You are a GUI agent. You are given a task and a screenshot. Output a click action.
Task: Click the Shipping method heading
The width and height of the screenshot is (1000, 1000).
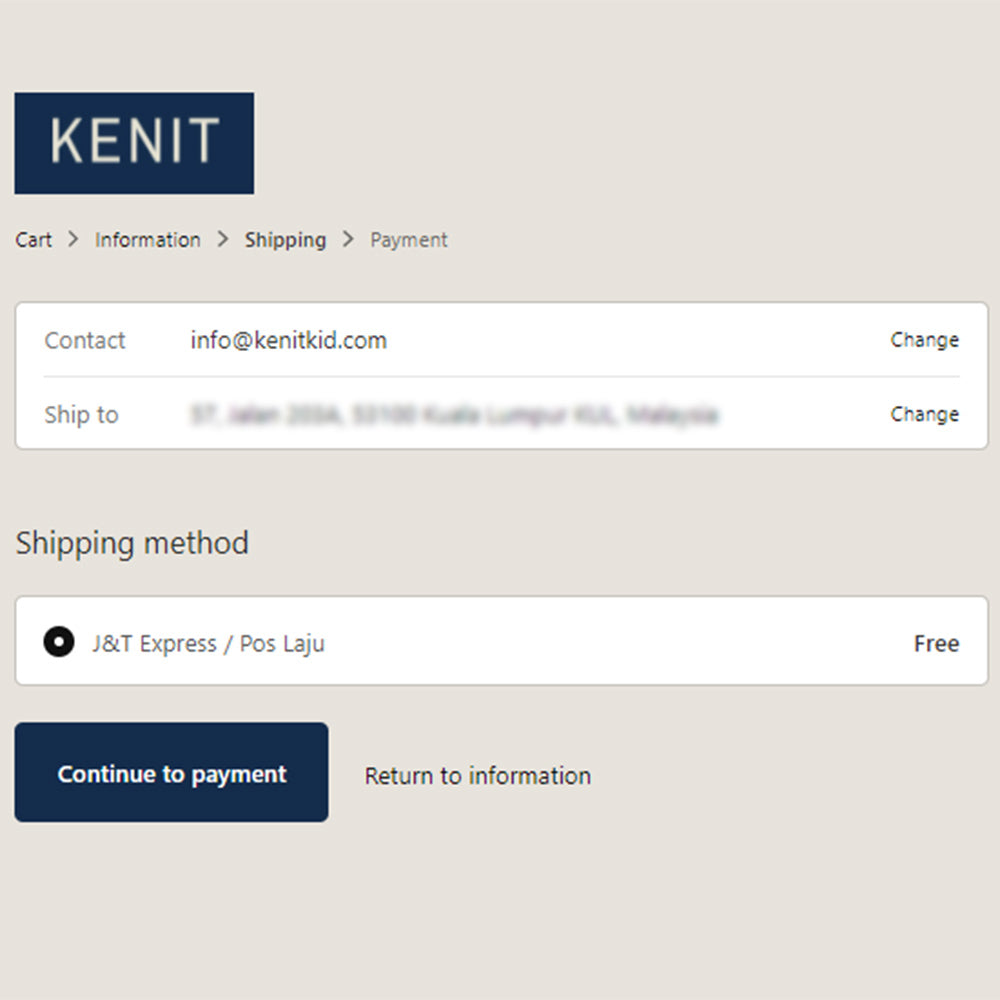tap(132, 543)
